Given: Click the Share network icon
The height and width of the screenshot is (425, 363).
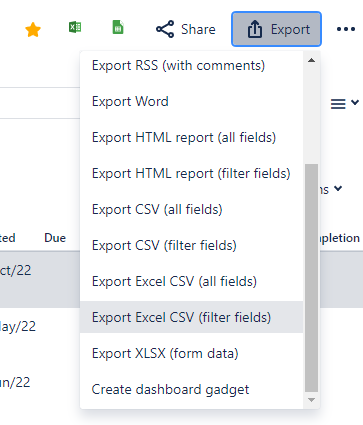Looking at the screenshot, I should (165, 29).
